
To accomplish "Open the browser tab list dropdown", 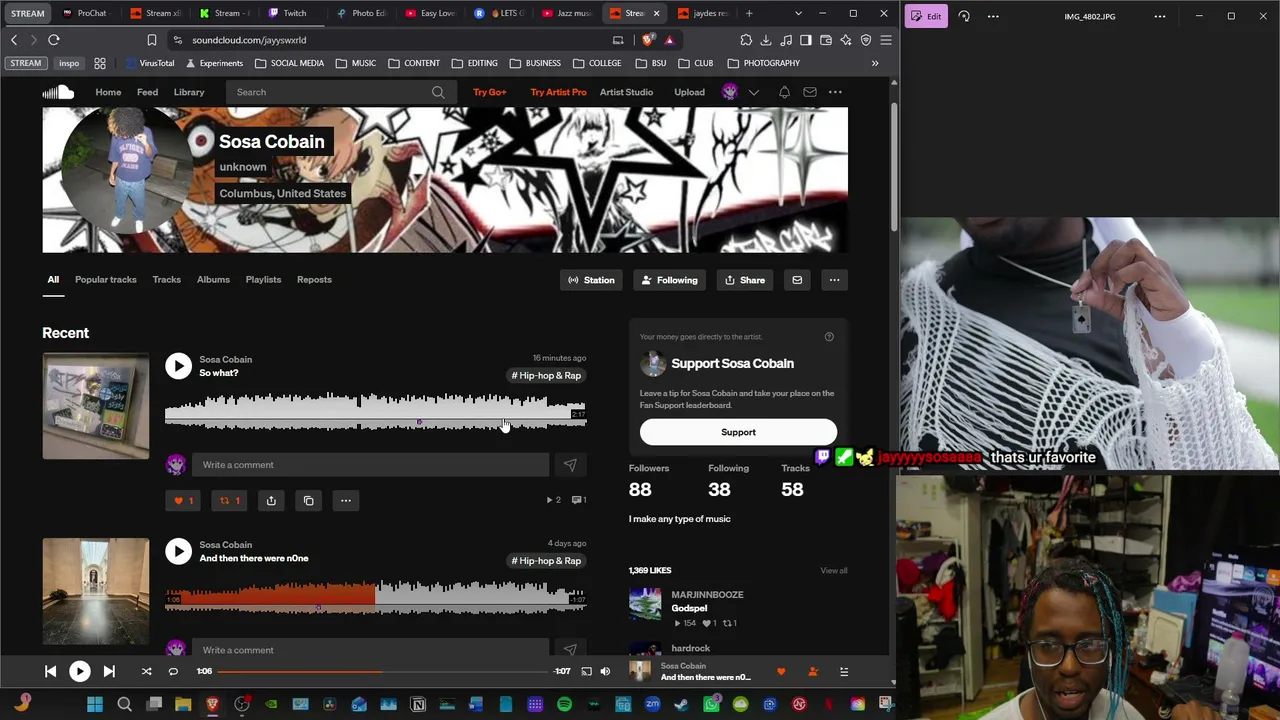I will (x=798, y=13).
